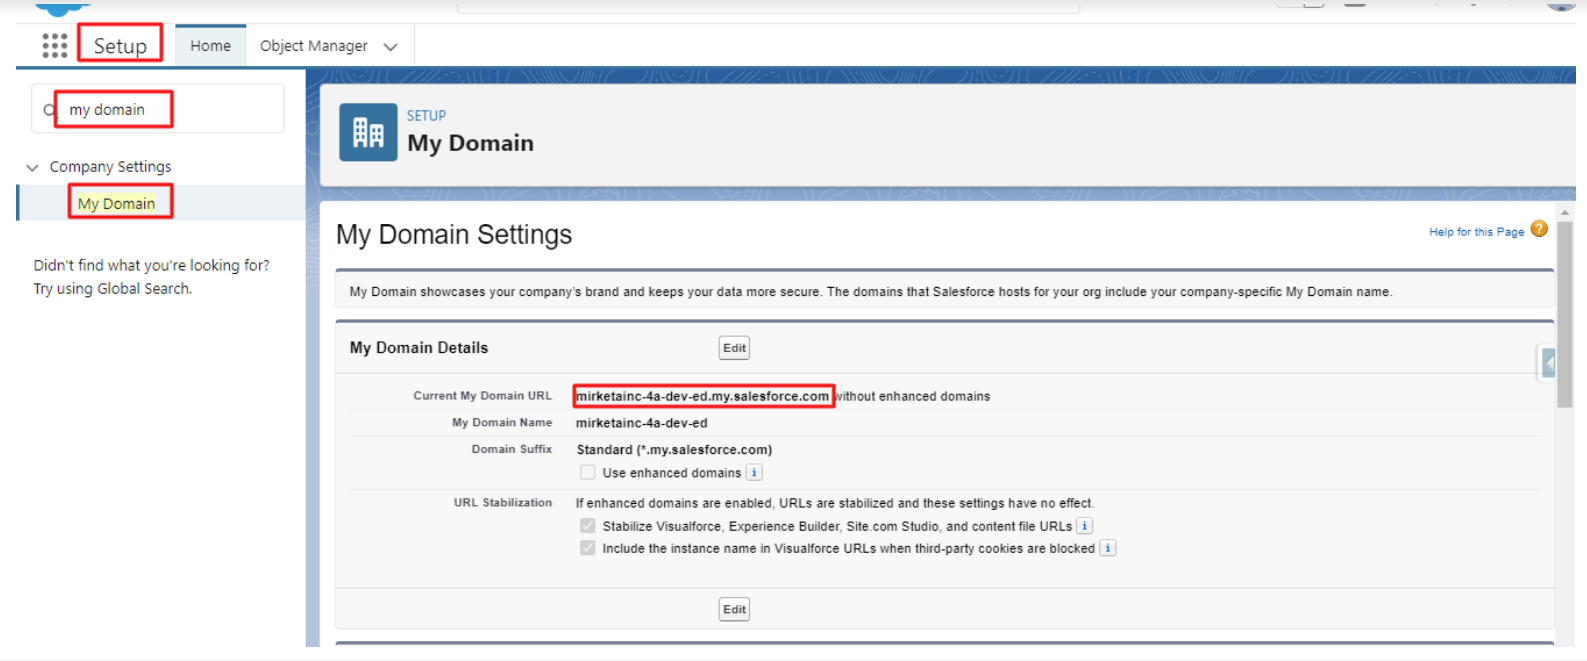1587x661 pixels.
Task: Switch to the Home tab
Action: [211, 46]
